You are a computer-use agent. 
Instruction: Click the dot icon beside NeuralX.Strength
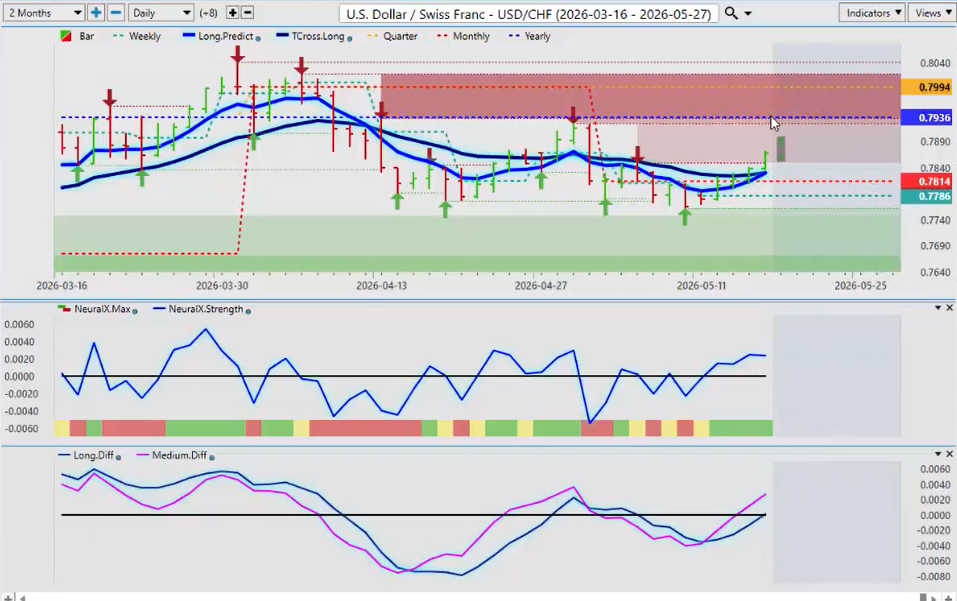tap(248, 311)
